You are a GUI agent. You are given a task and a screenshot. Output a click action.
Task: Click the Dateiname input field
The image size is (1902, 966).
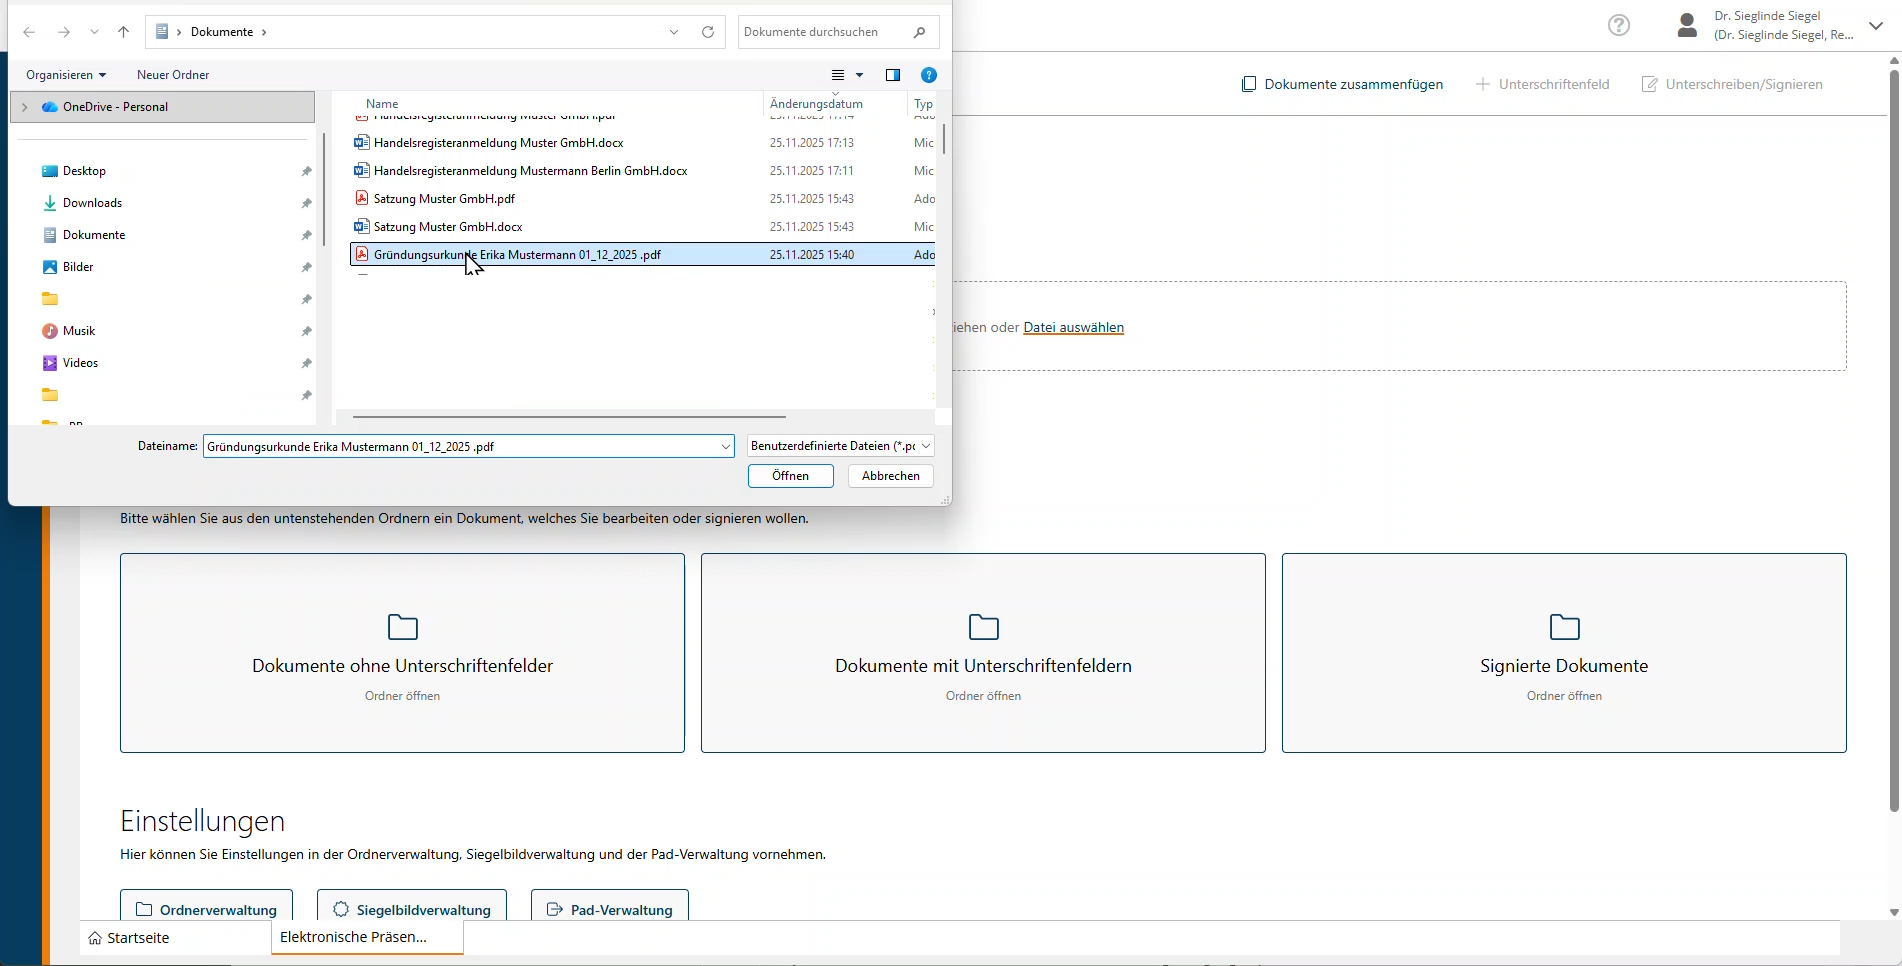pyautogui.click(x=460, y=446)
